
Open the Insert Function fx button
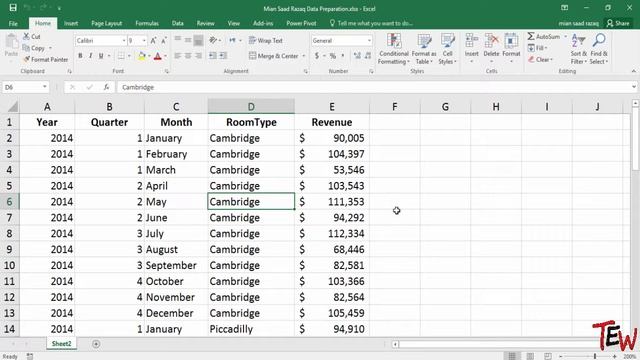tap(106, 87)
